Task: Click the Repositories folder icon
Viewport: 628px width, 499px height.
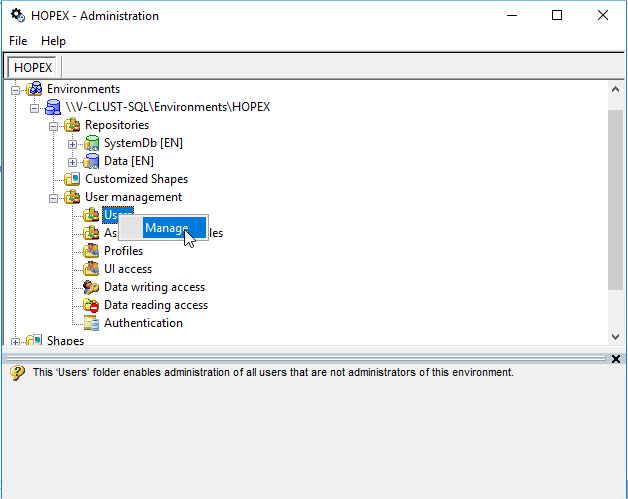Action: pos(72,125)
